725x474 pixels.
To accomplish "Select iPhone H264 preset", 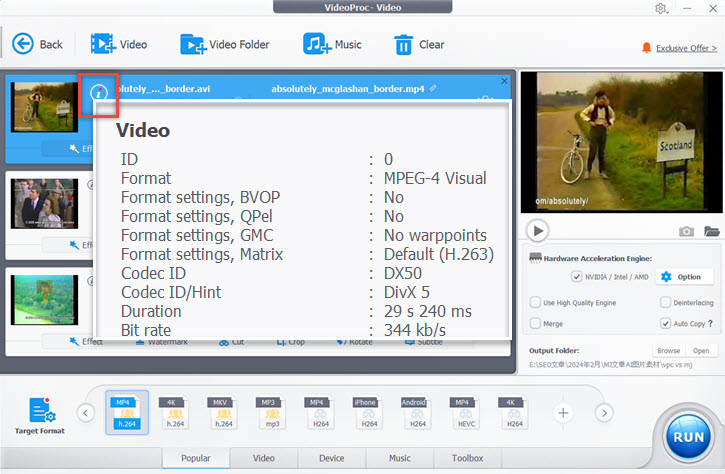I will [369, 412].
